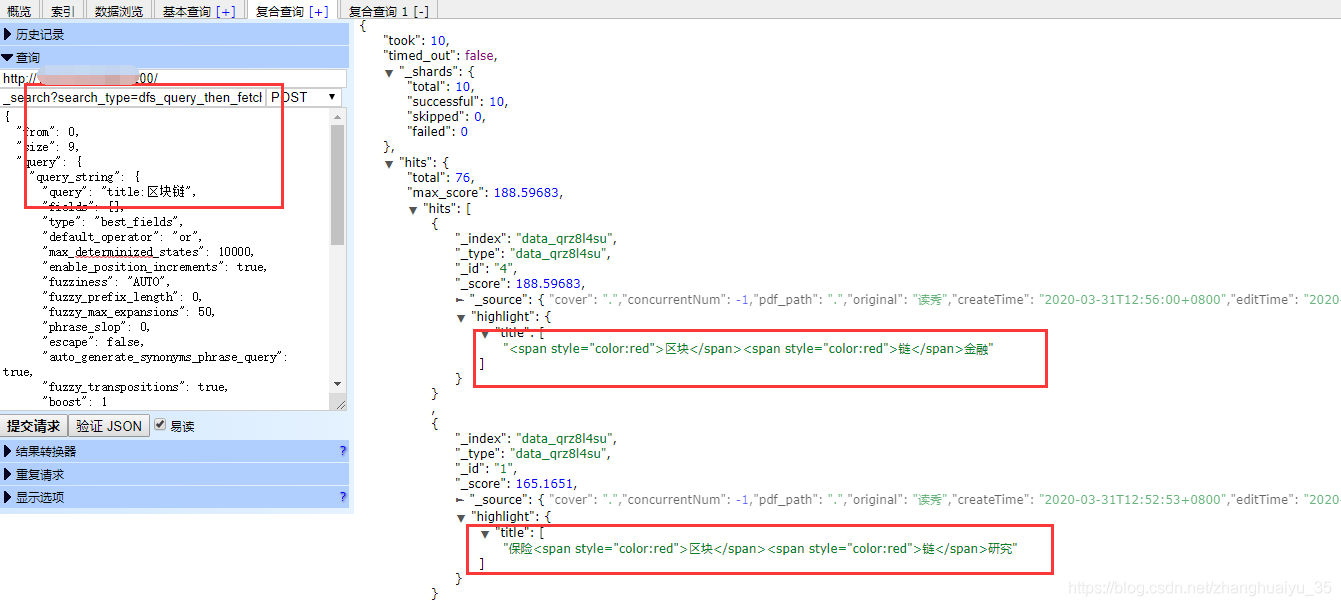Select the 复合查询 tab

point(280,11)
